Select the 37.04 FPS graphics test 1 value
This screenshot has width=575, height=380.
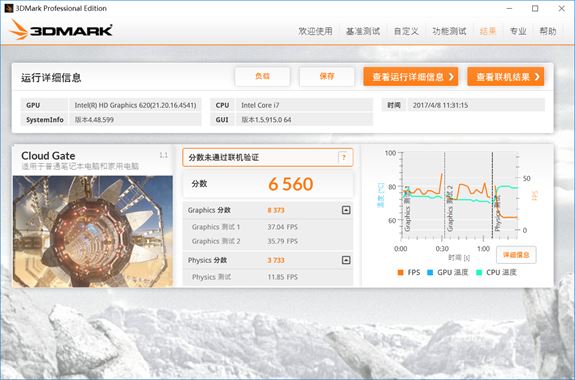282,227
